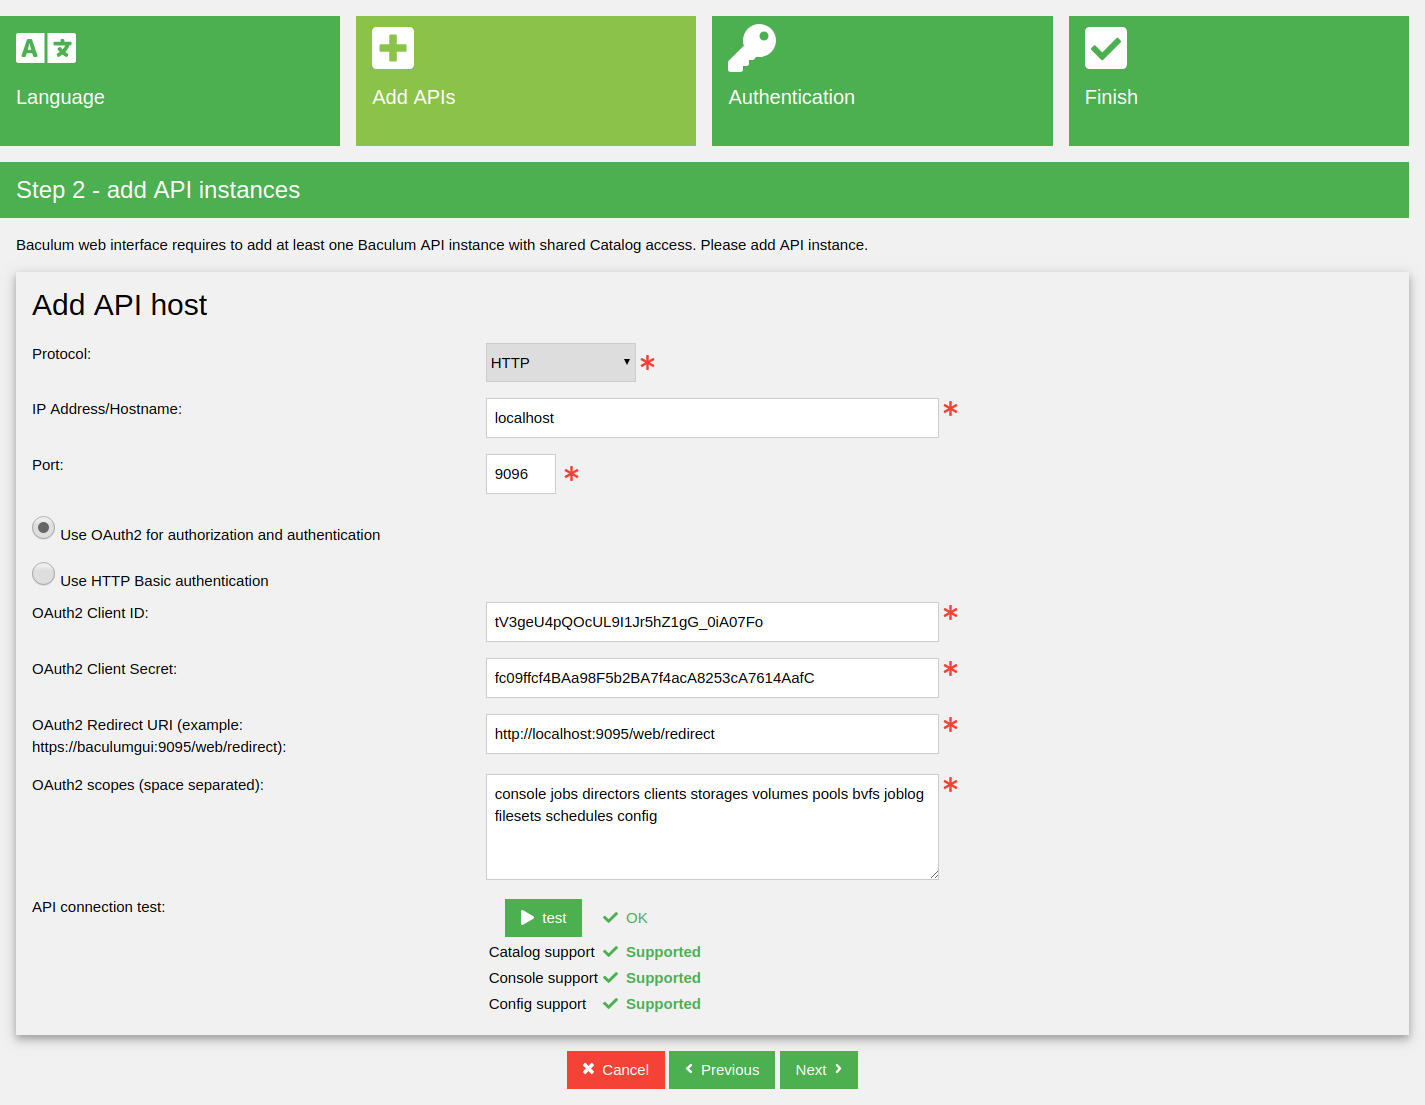Go to the Finish wizard step
The width and height of the screenshot is (1425, 1105).
[x=1239, y=81]
